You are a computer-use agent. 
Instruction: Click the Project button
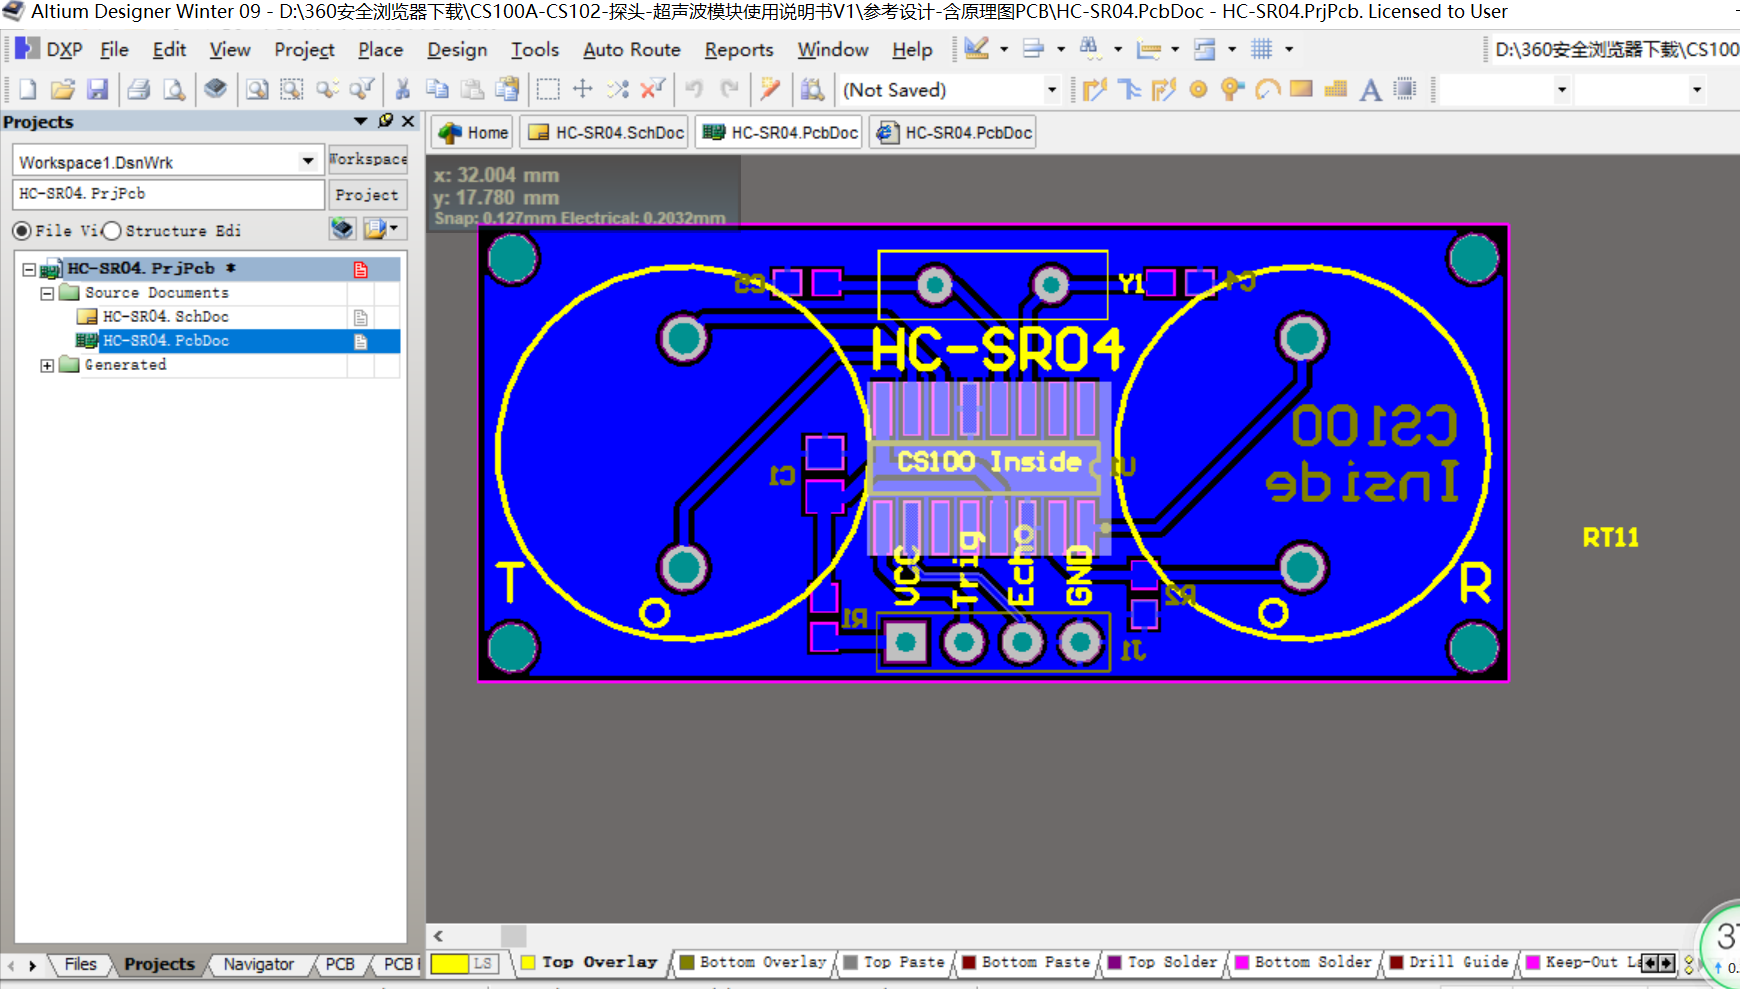click(368, 195)
